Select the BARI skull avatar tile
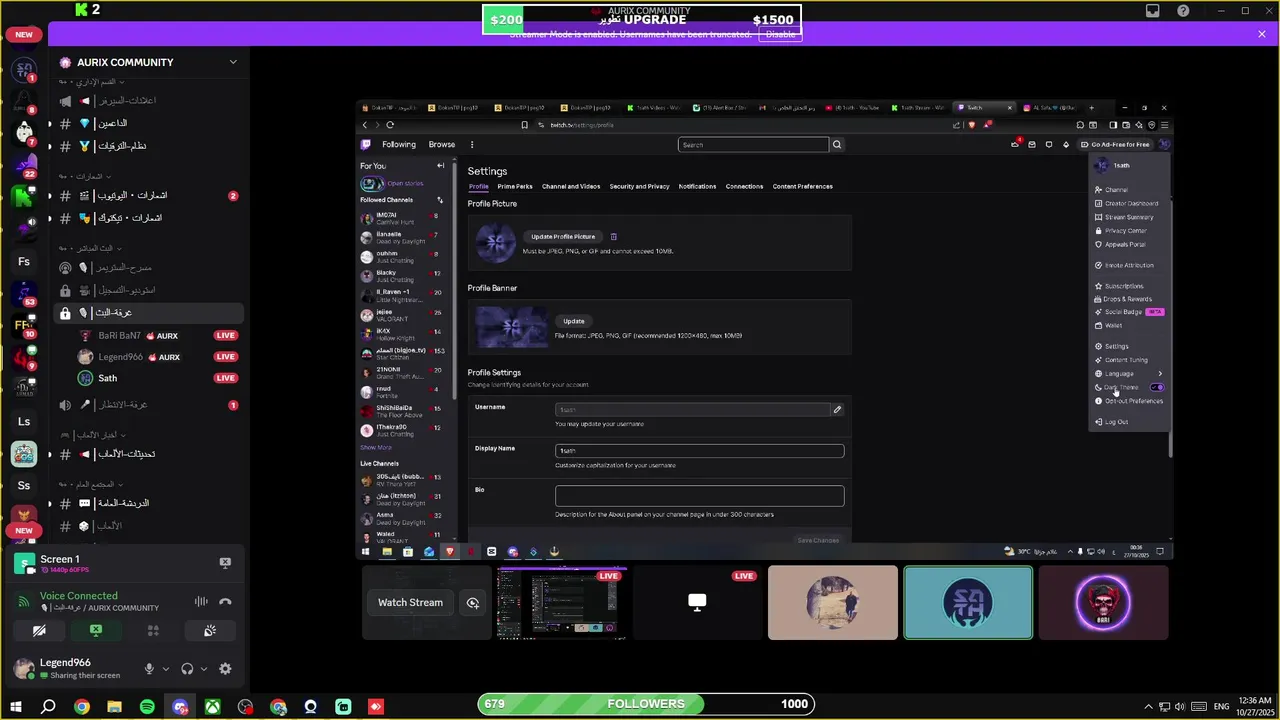Image resolution: width=1280 pixels, height=720 pixels. point(1103,602)
